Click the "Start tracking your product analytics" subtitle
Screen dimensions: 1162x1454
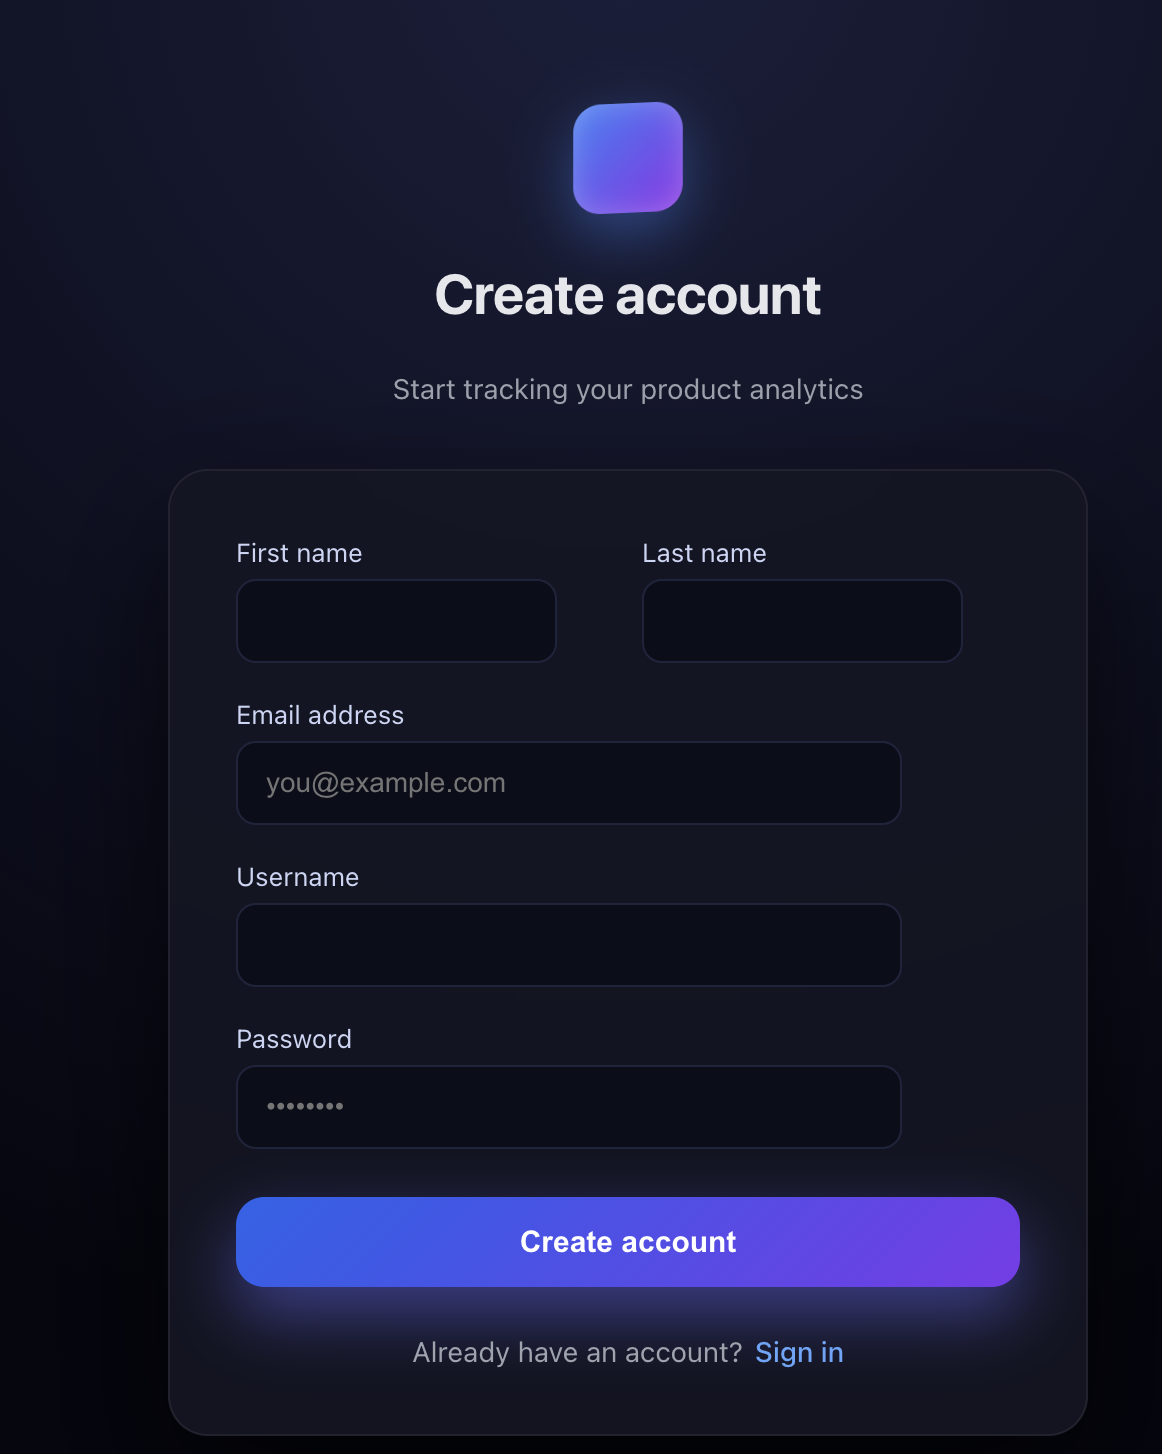click(x=628, y=390)
